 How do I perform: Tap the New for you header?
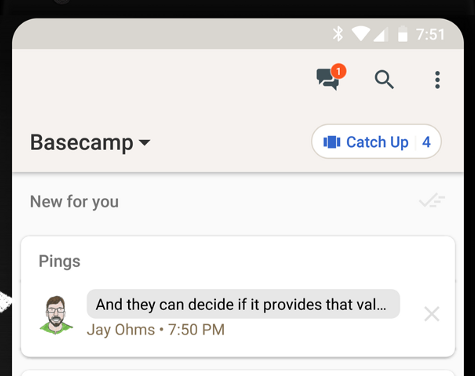74,201
